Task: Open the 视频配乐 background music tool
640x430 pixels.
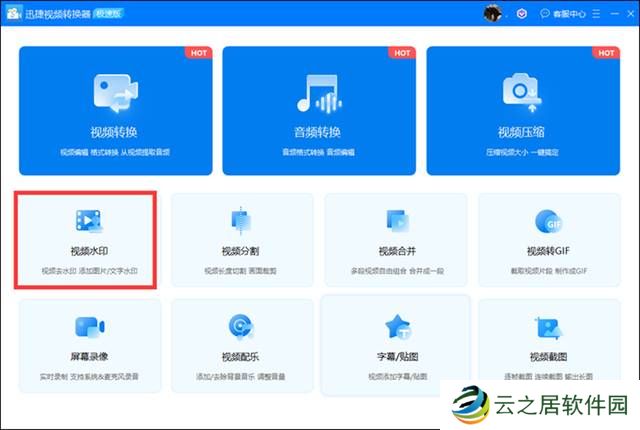Action: pyautogui.click(x=241, y=345)
